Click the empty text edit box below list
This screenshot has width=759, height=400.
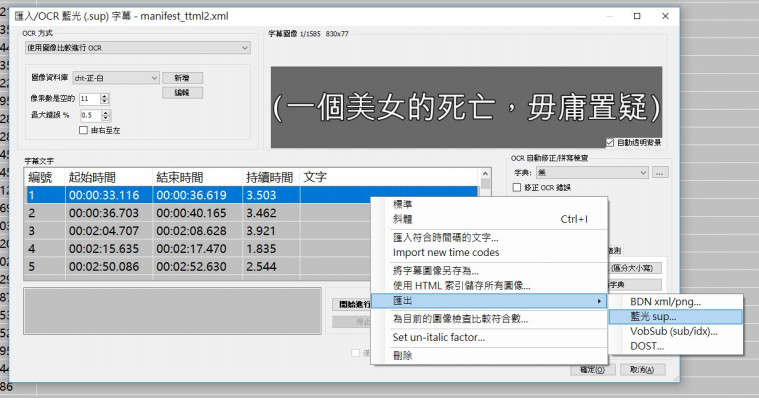[x=172, y=310]
